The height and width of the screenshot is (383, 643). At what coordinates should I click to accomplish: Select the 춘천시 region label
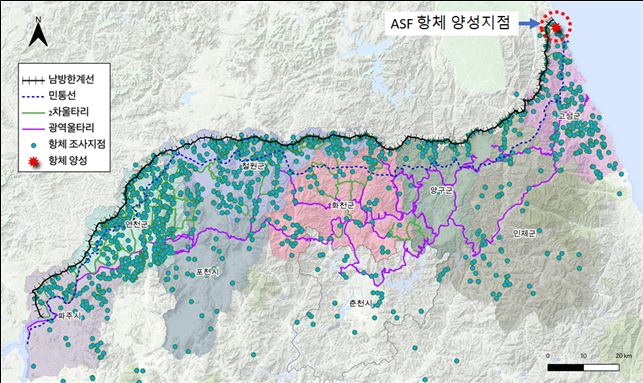coord(360,303)
